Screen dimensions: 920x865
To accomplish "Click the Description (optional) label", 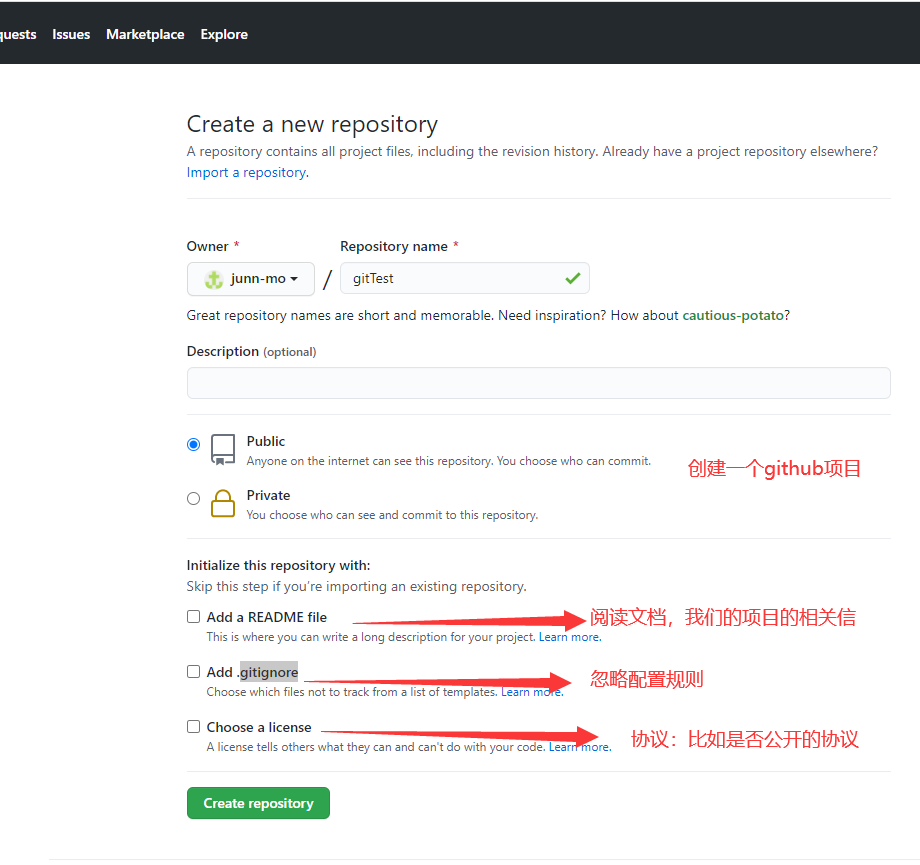I will click(x=251, y=352).
